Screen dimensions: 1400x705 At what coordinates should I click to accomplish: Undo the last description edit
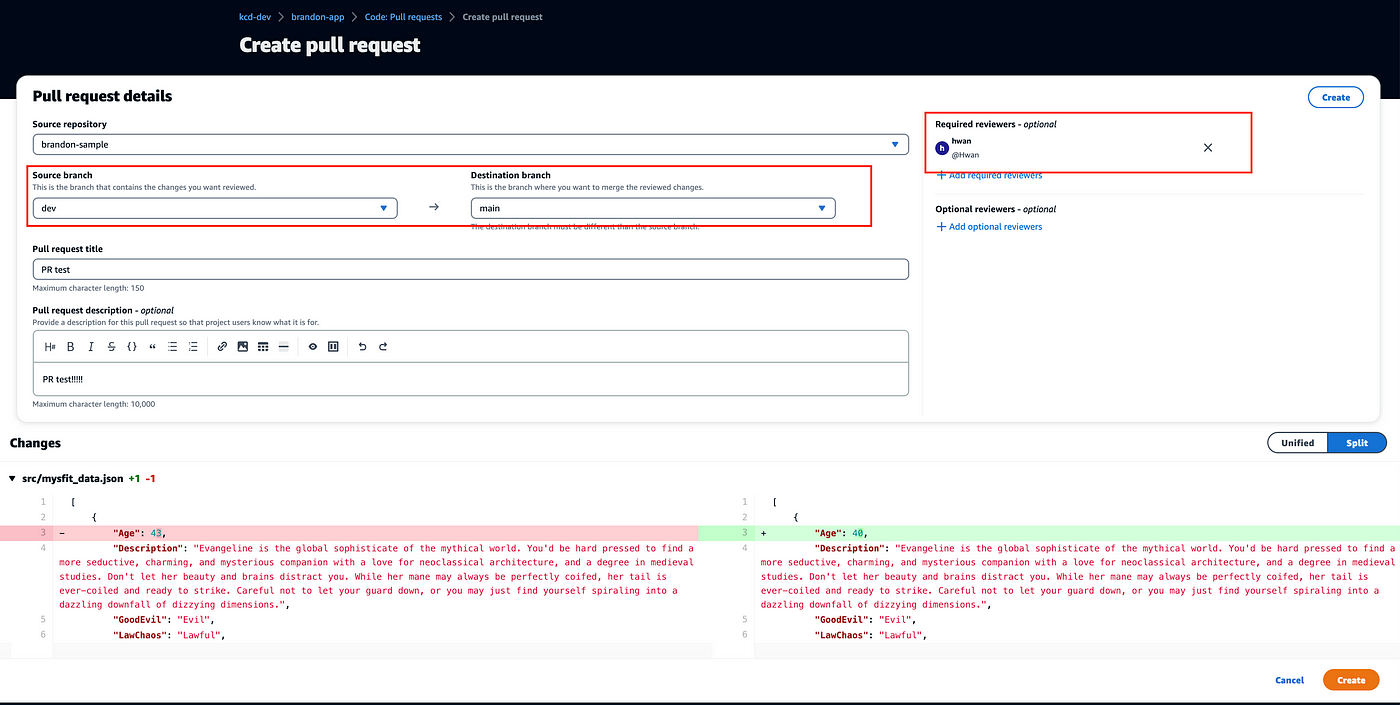tap(362, 347)
